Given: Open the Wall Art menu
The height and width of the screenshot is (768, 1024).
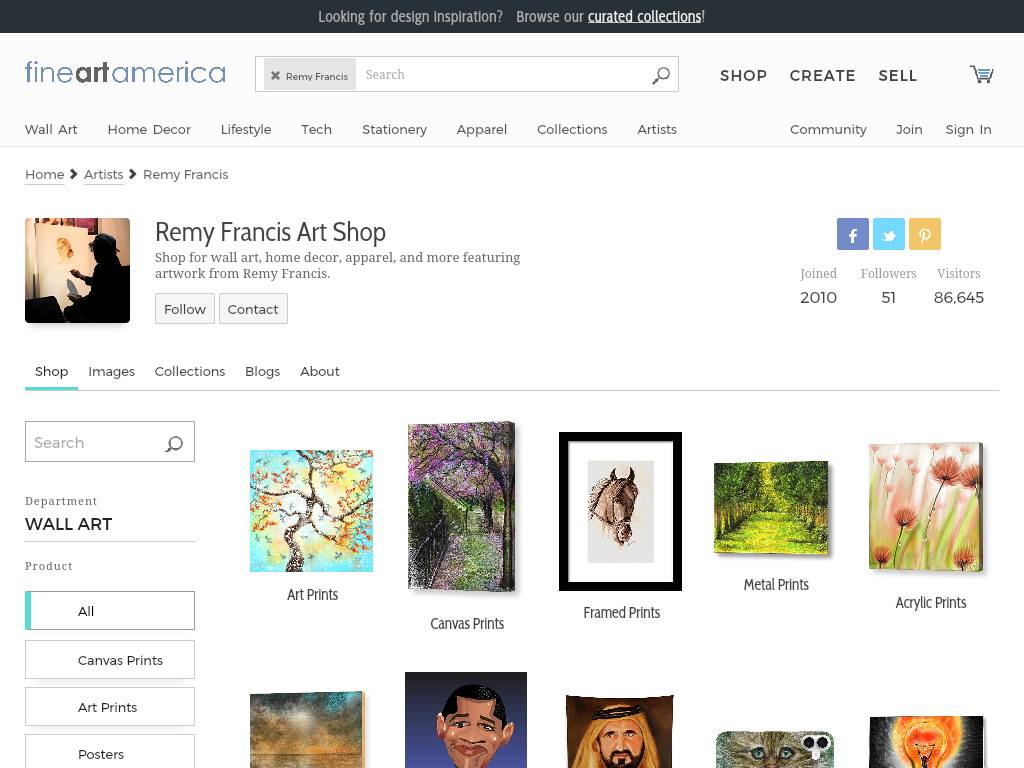Looking at the screenshot, I should (51, 129).
